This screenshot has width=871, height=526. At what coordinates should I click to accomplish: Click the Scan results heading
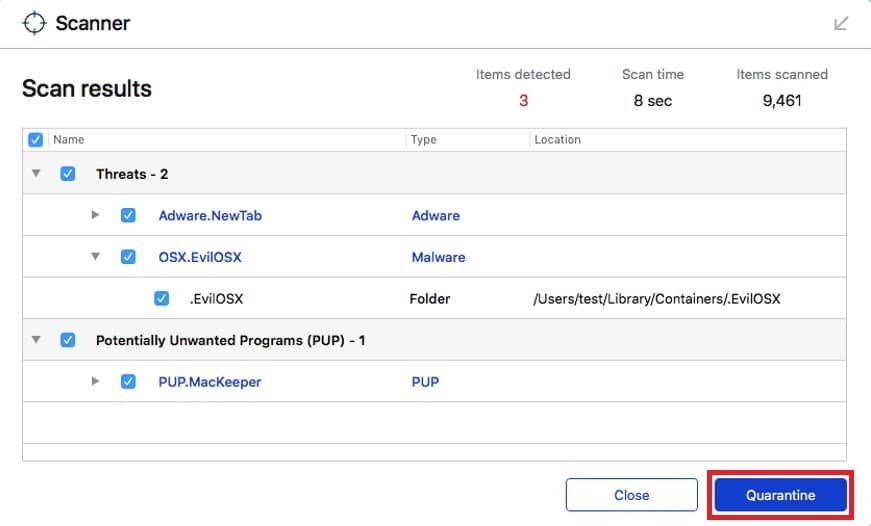point(87,89)
